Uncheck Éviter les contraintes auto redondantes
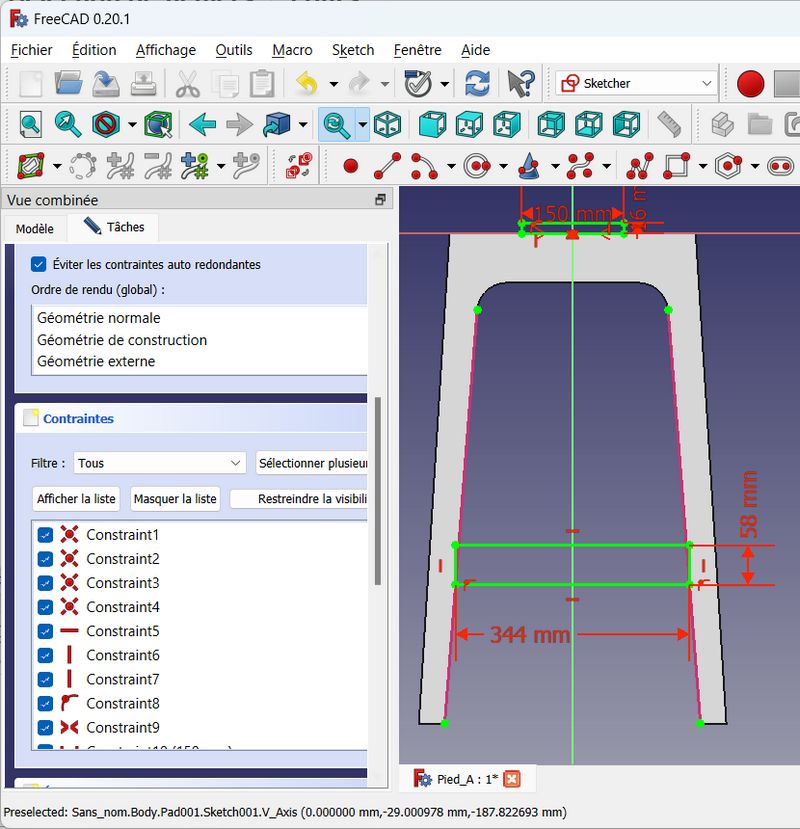Screen dimensions: 800x829 [x=39, y=264]
